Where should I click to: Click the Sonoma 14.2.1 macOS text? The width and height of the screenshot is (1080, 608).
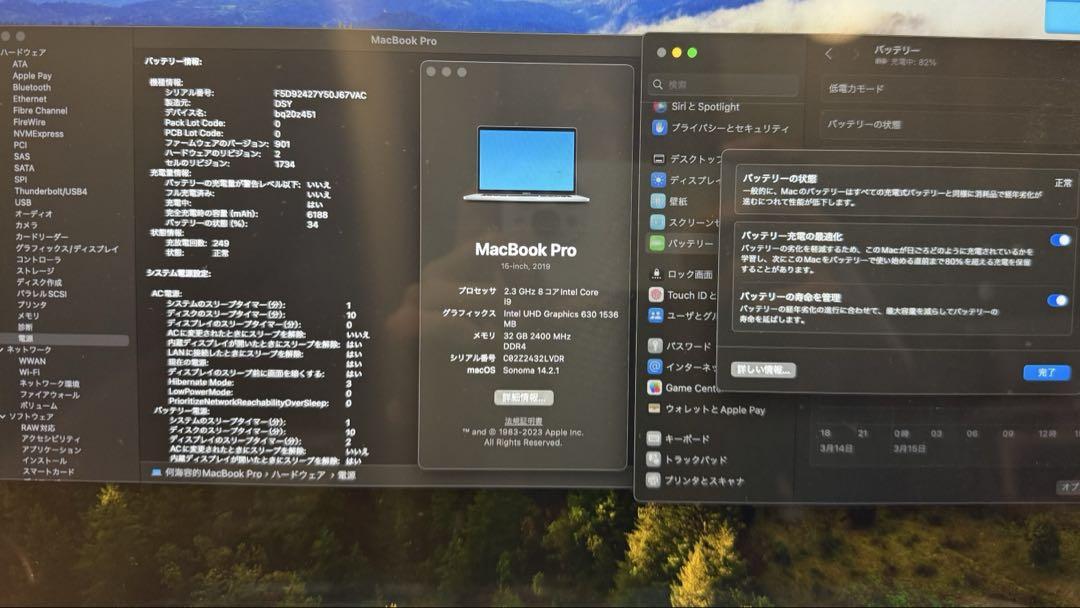(x=531, y=370)
